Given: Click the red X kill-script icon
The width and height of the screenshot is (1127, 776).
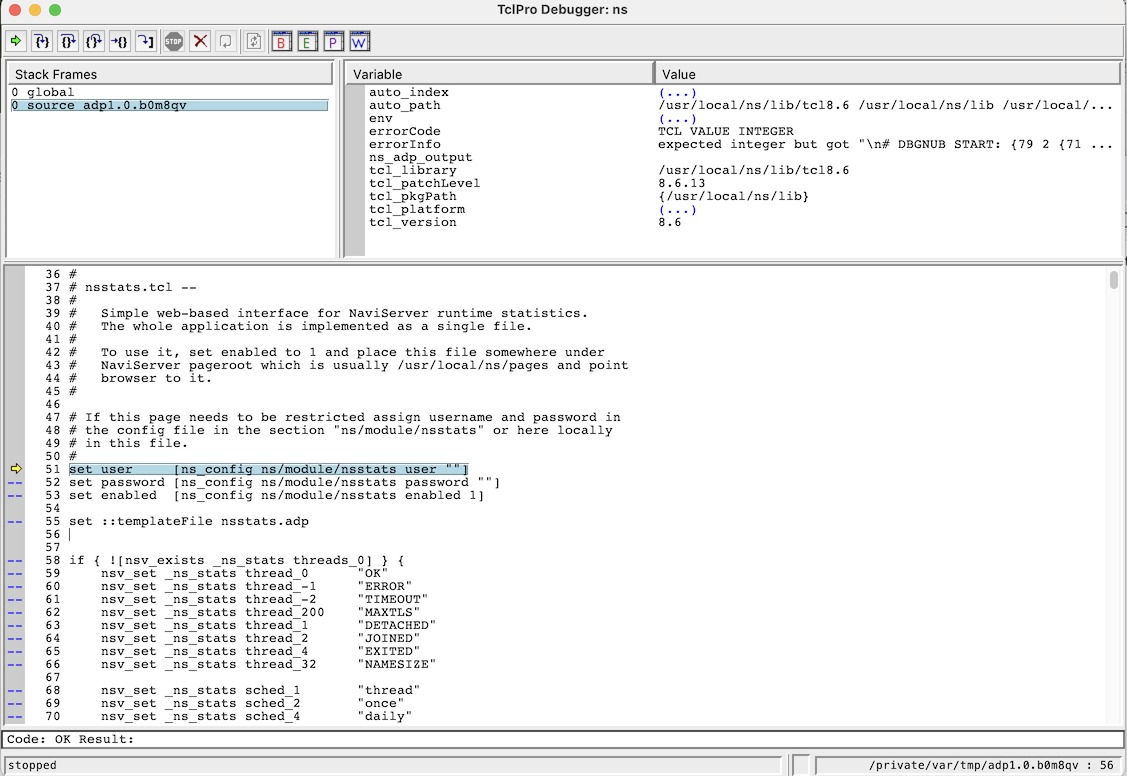Looking at the screenshot, I should [x=198, y=41].
